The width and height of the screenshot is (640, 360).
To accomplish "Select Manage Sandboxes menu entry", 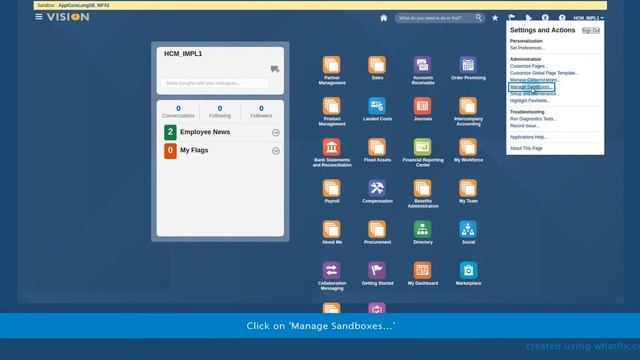I will coord(531,87).
